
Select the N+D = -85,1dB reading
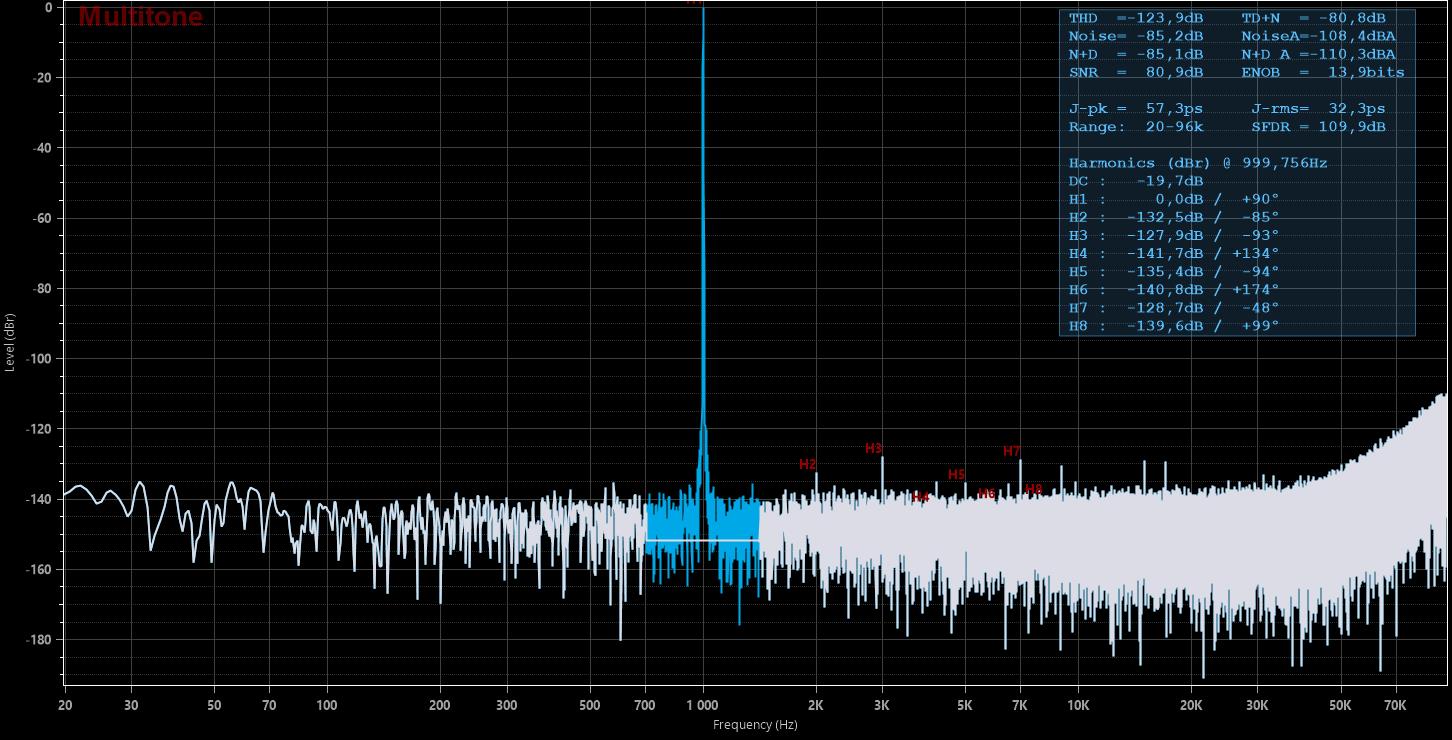(x=1136, y=55)
